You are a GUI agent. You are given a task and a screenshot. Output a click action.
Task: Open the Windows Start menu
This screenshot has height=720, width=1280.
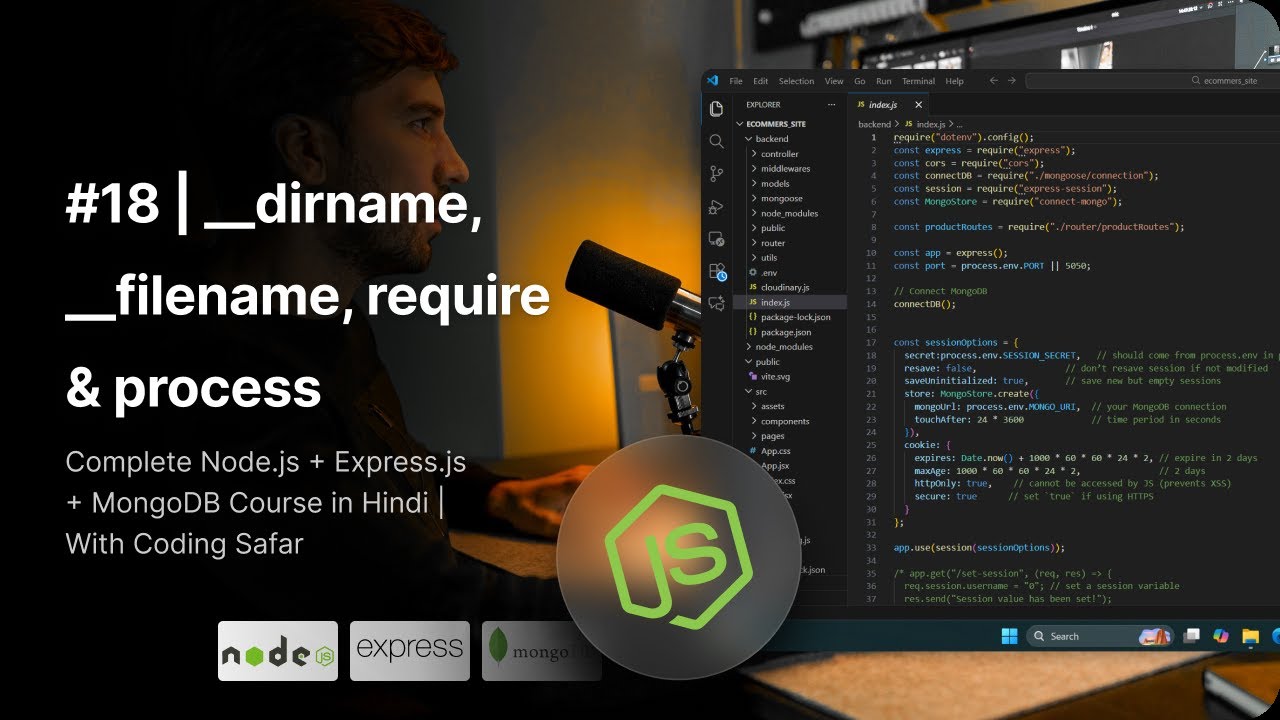pyautogui.click(x=1009, y=636)
